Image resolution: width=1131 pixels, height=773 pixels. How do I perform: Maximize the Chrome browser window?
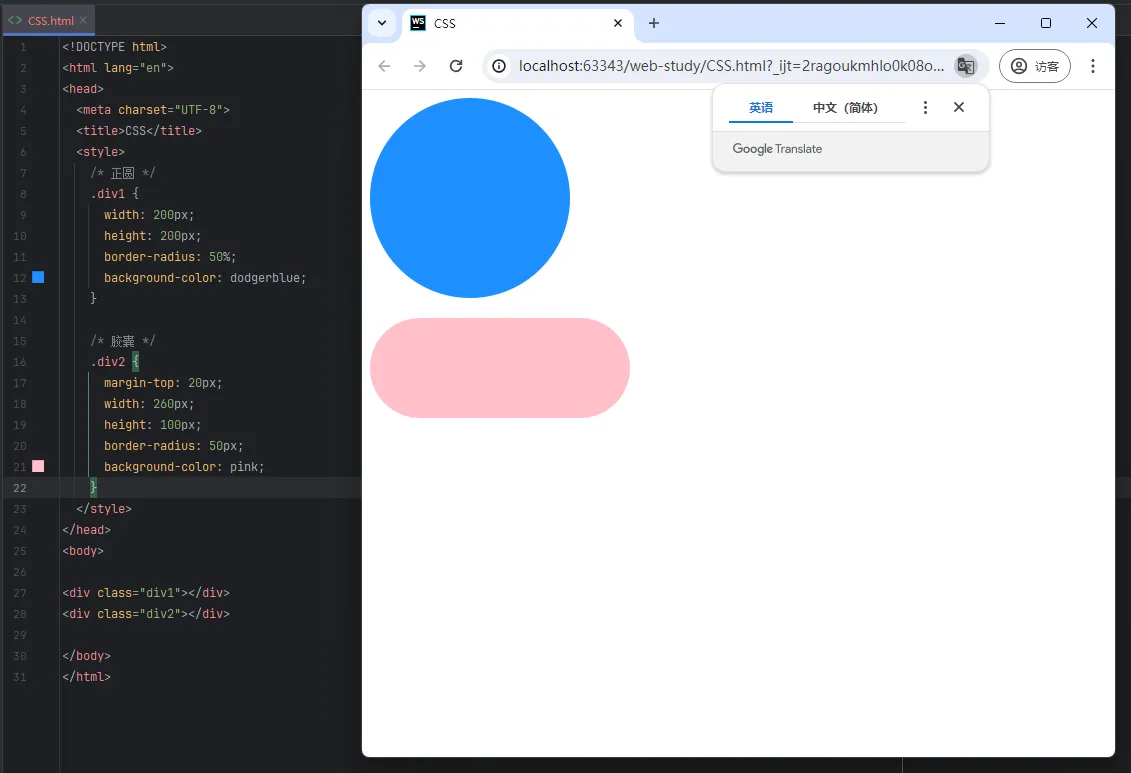pos(1046,23)
